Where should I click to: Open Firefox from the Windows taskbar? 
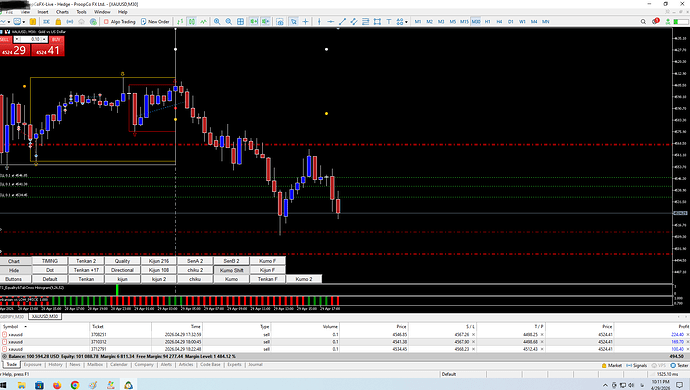pyautogui.click(x=57, y=385)
